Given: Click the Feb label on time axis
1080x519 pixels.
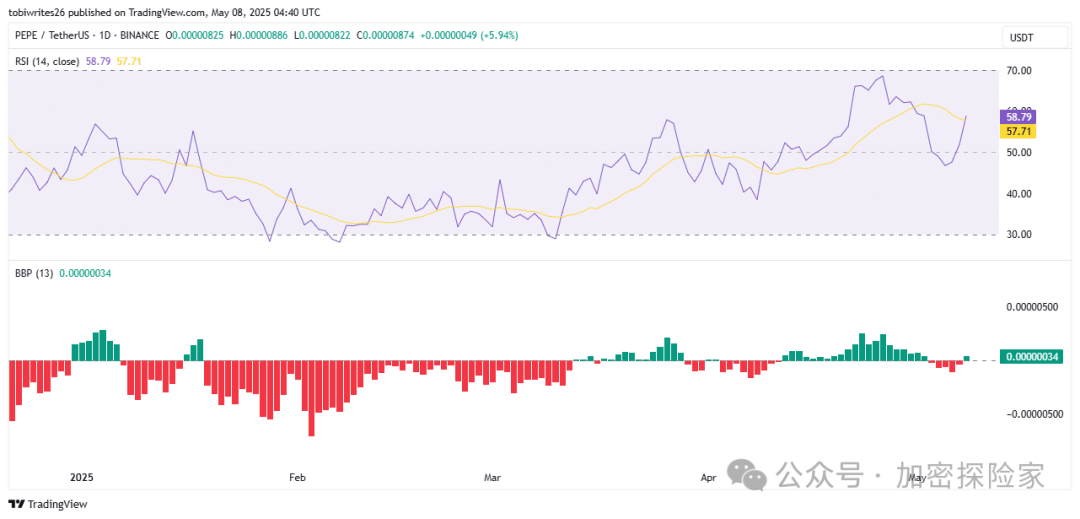Looking at the screenshot, I should 297,477.
